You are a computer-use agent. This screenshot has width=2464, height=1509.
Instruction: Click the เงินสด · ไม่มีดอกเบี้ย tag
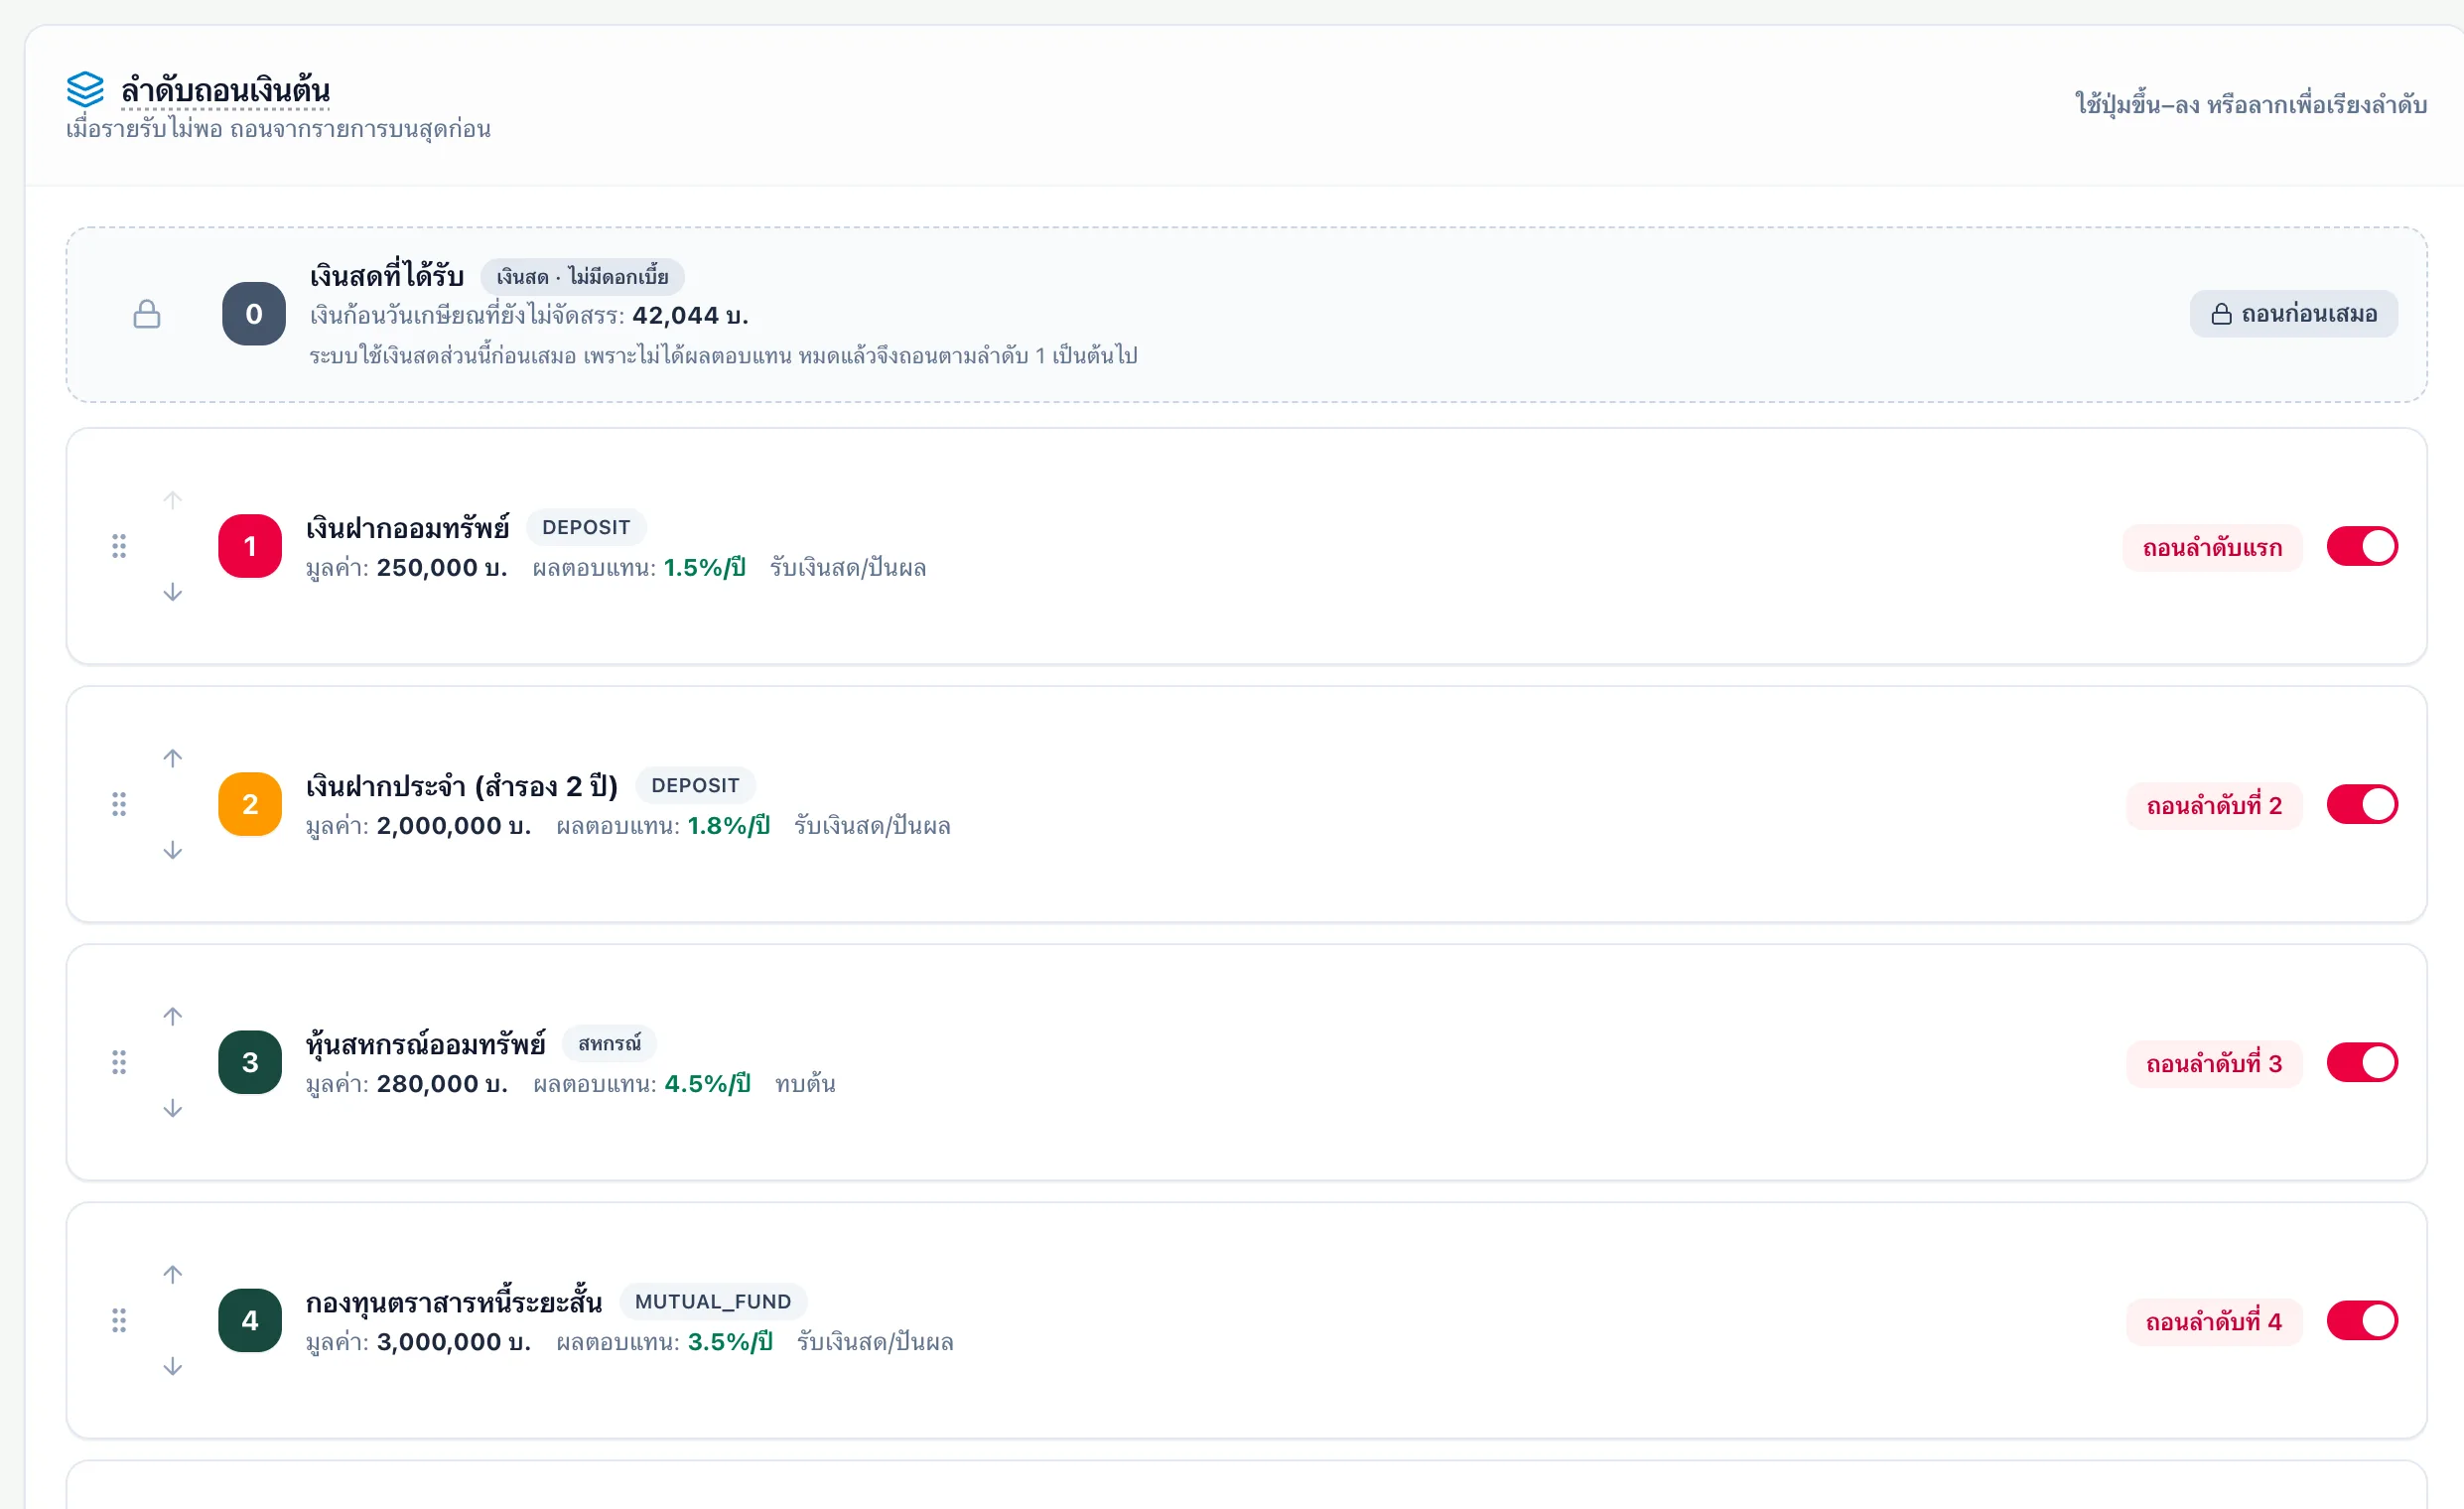click(583, 277)
